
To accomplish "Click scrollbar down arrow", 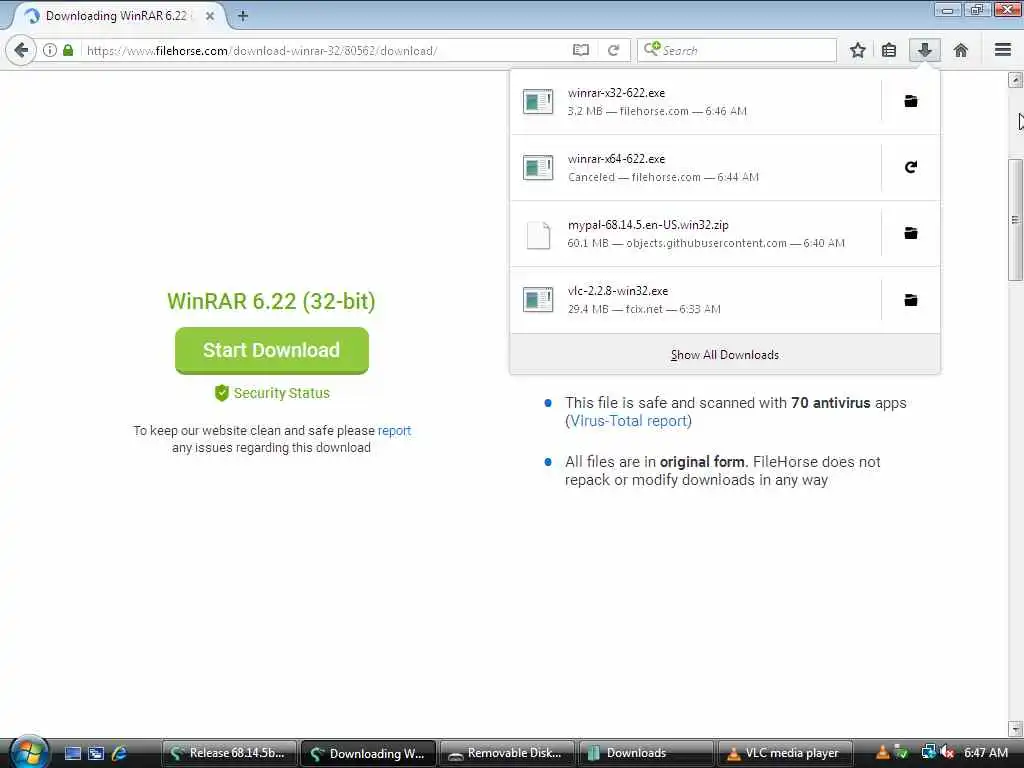I will (1015, 728).
